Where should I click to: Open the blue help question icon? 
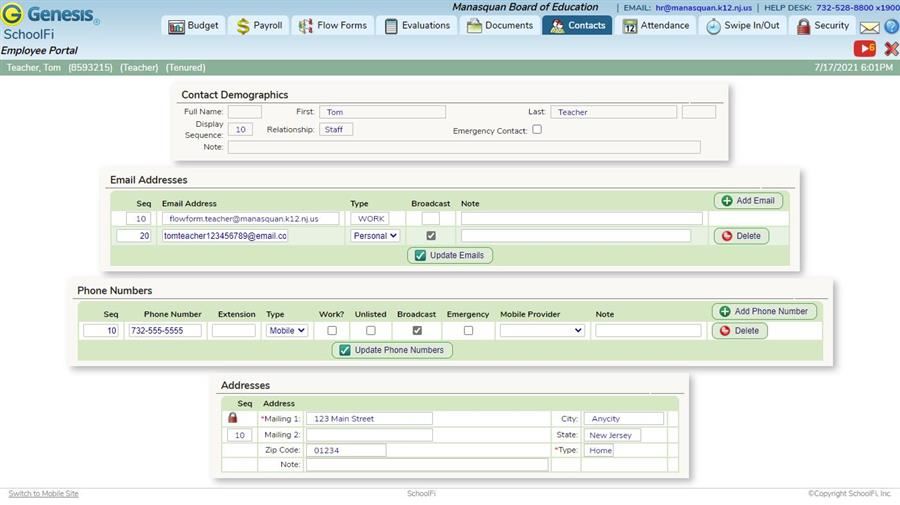pos(891,26)
